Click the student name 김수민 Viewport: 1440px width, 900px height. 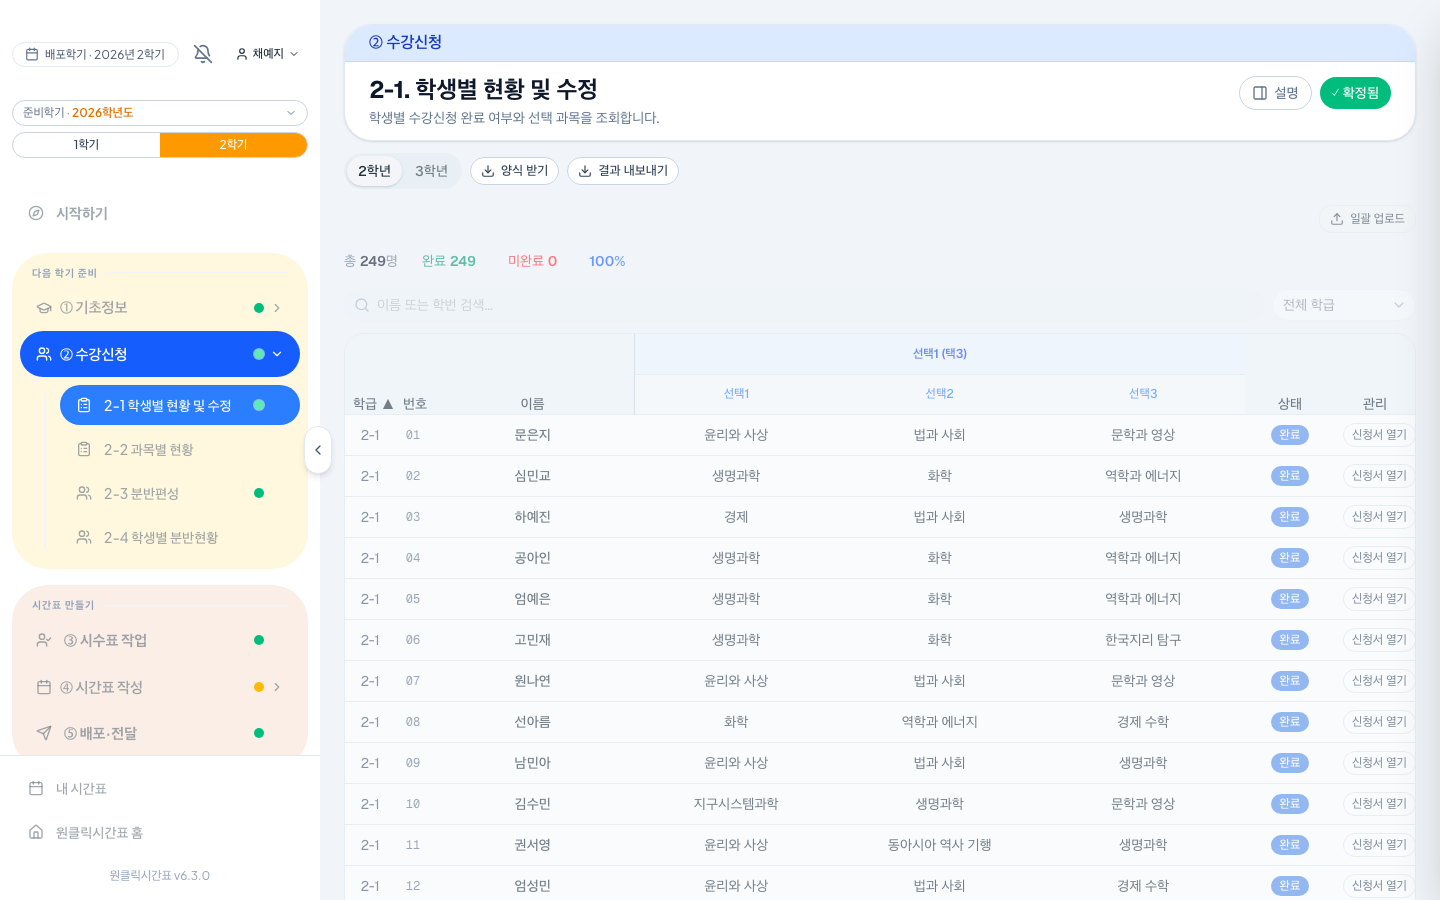(x=532, y=804)
